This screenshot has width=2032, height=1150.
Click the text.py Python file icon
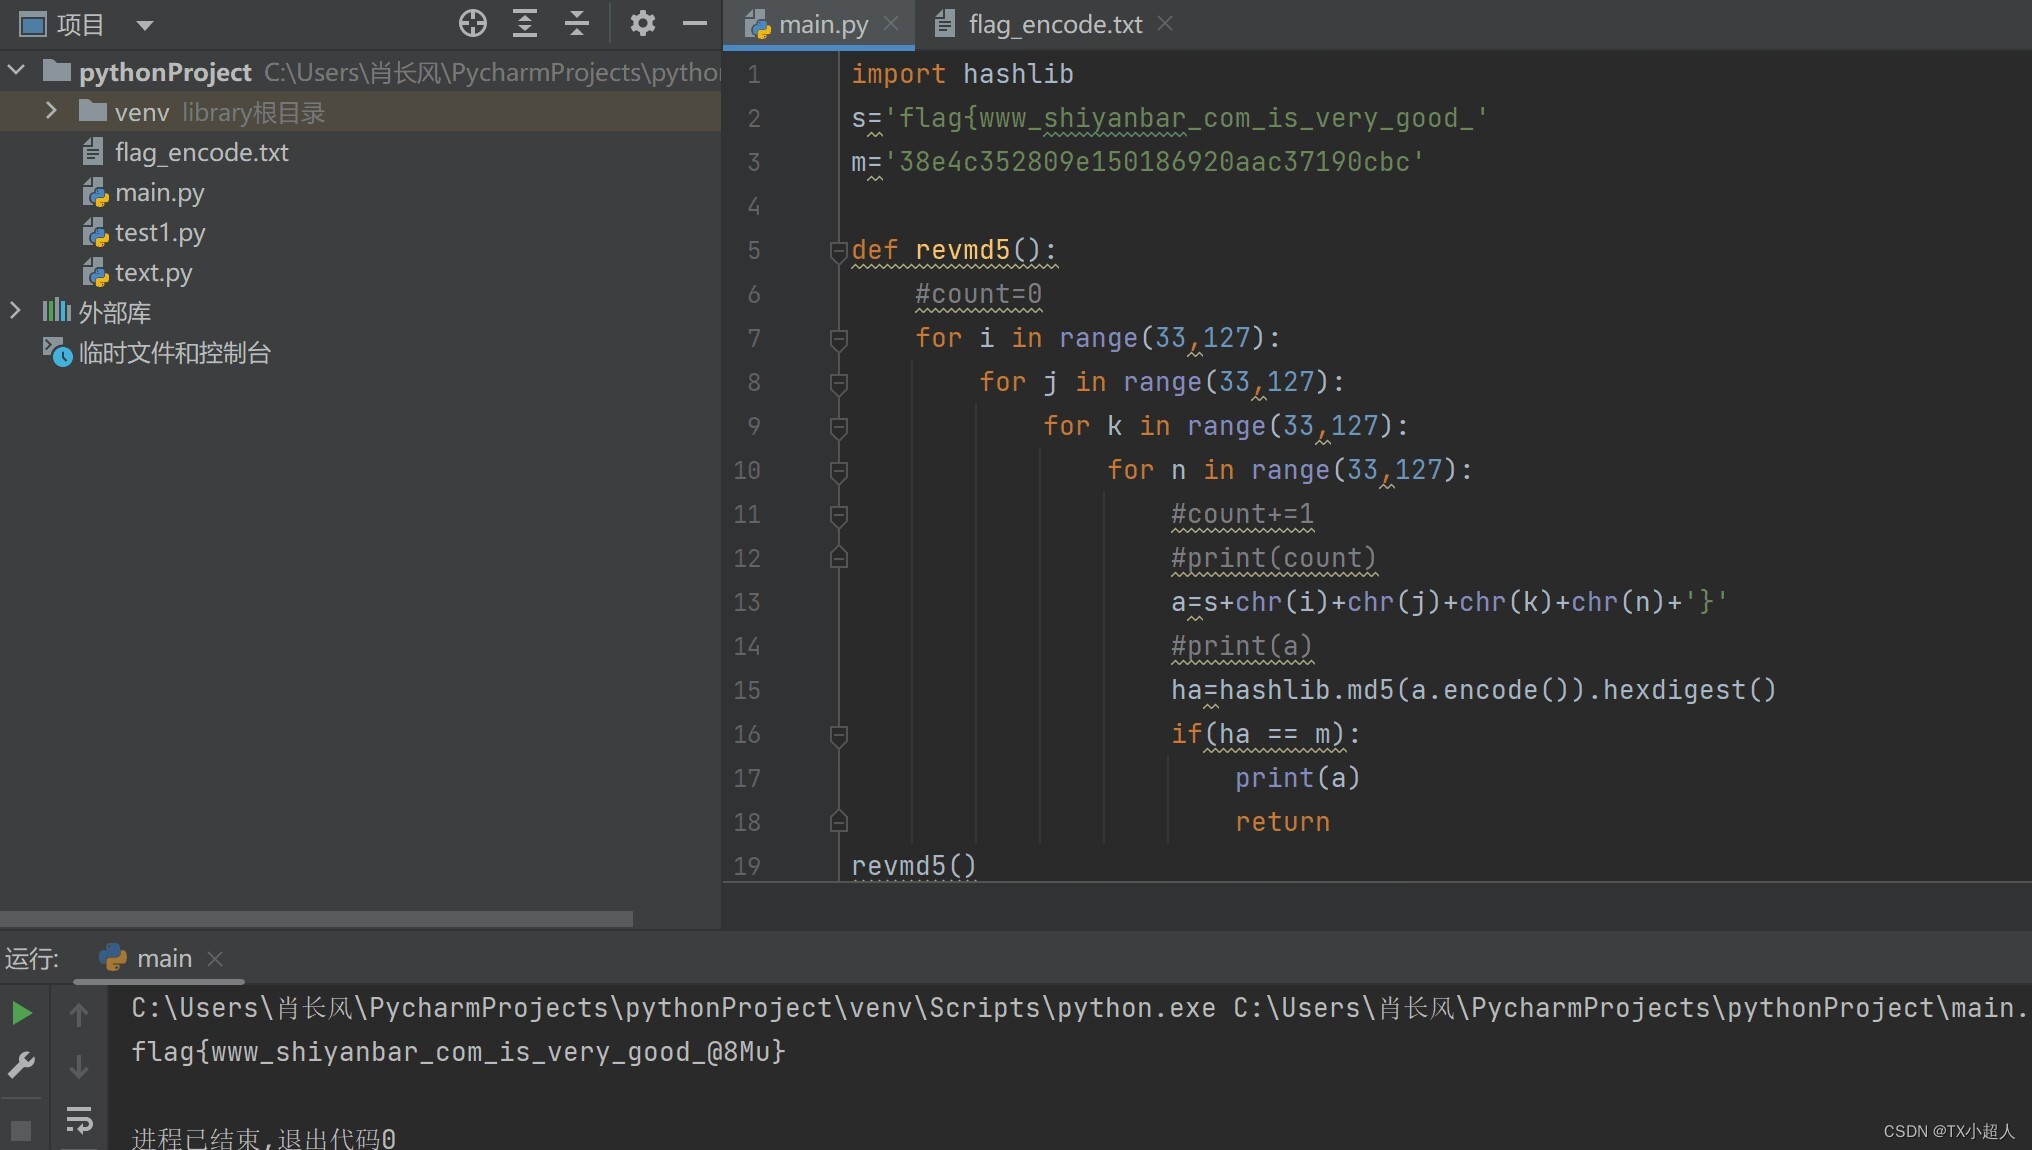click(x=95, y=272)
